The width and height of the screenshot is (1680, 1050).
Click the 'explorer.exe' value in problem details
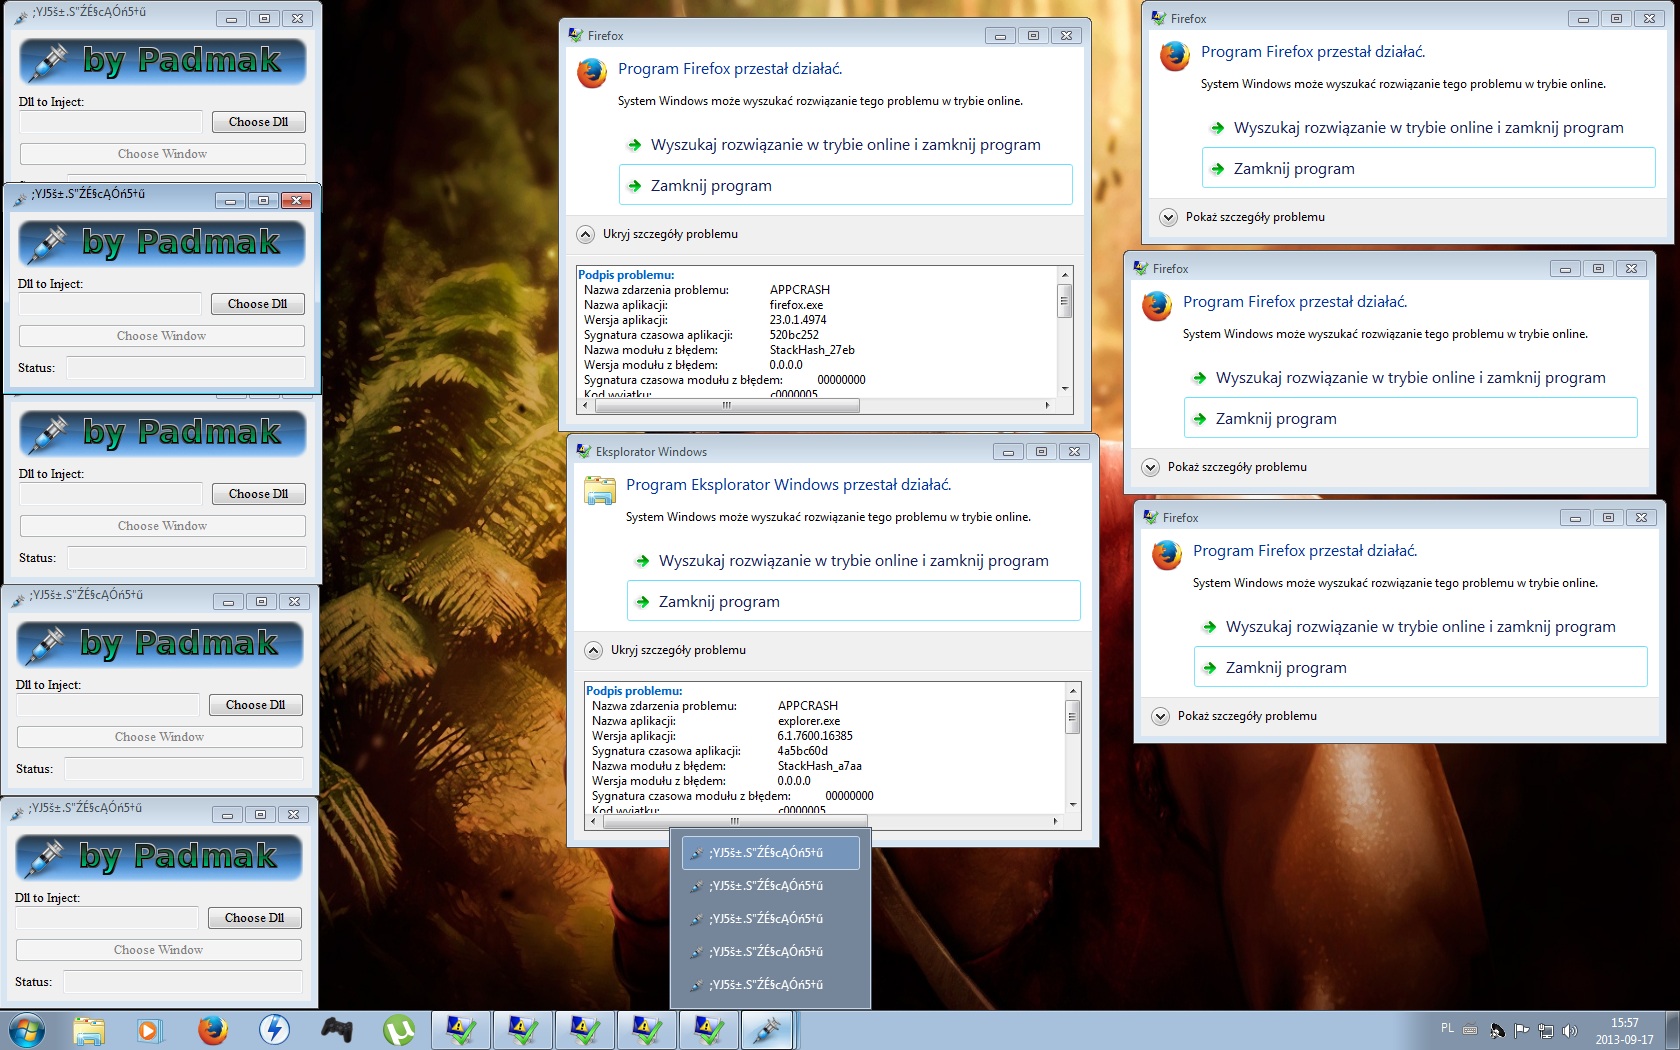(x=809, y=721)
